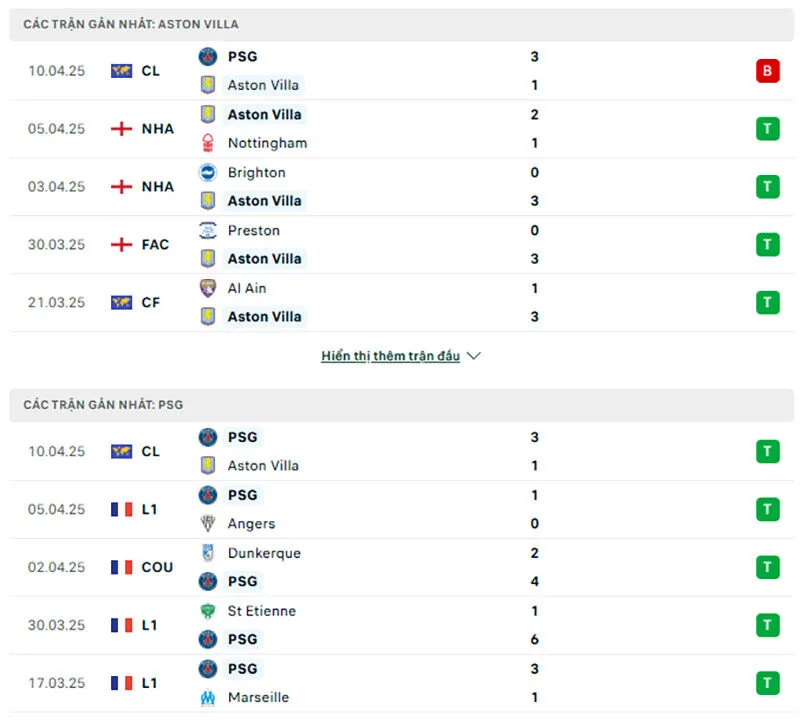Click the red B loss badge
Viewport: 800px width, 721px height.
(x=767, y=71)
